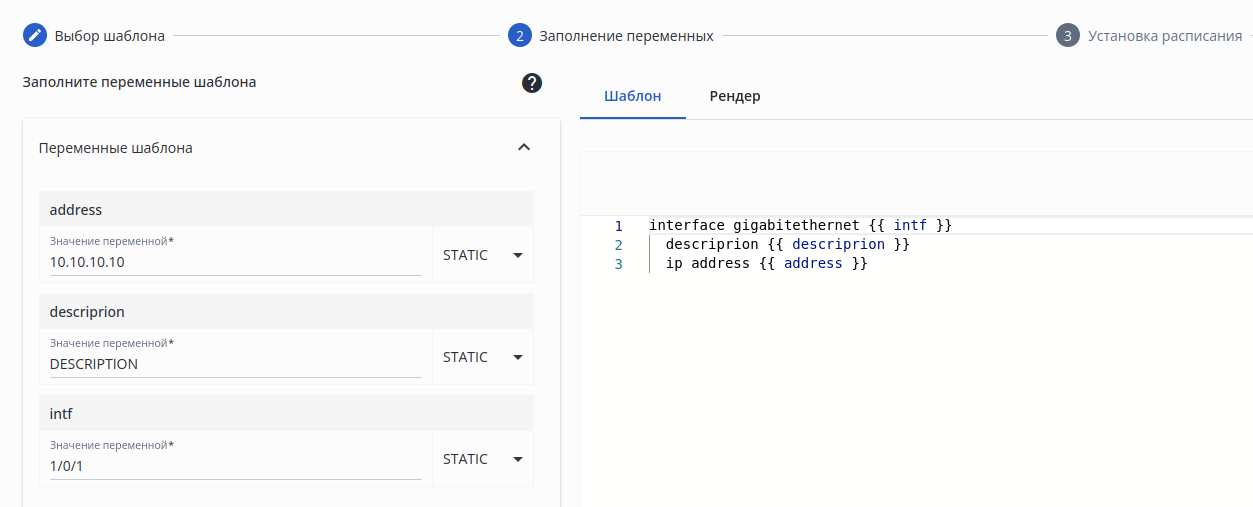The height and width of the screenshot is (507, 1253).
Task: Click the address value field 10.10.10.10
Action: tap(235, 262)
